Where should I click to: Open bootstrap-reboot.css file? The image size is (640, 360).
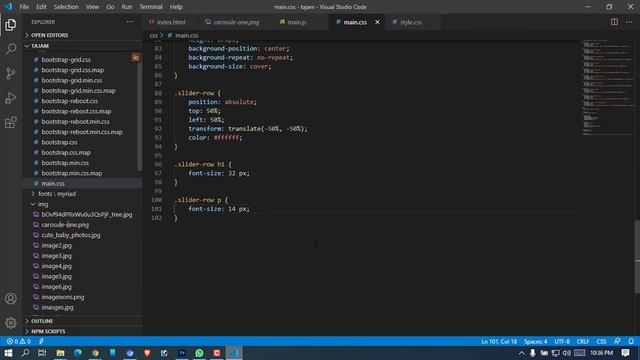[69, 101]
